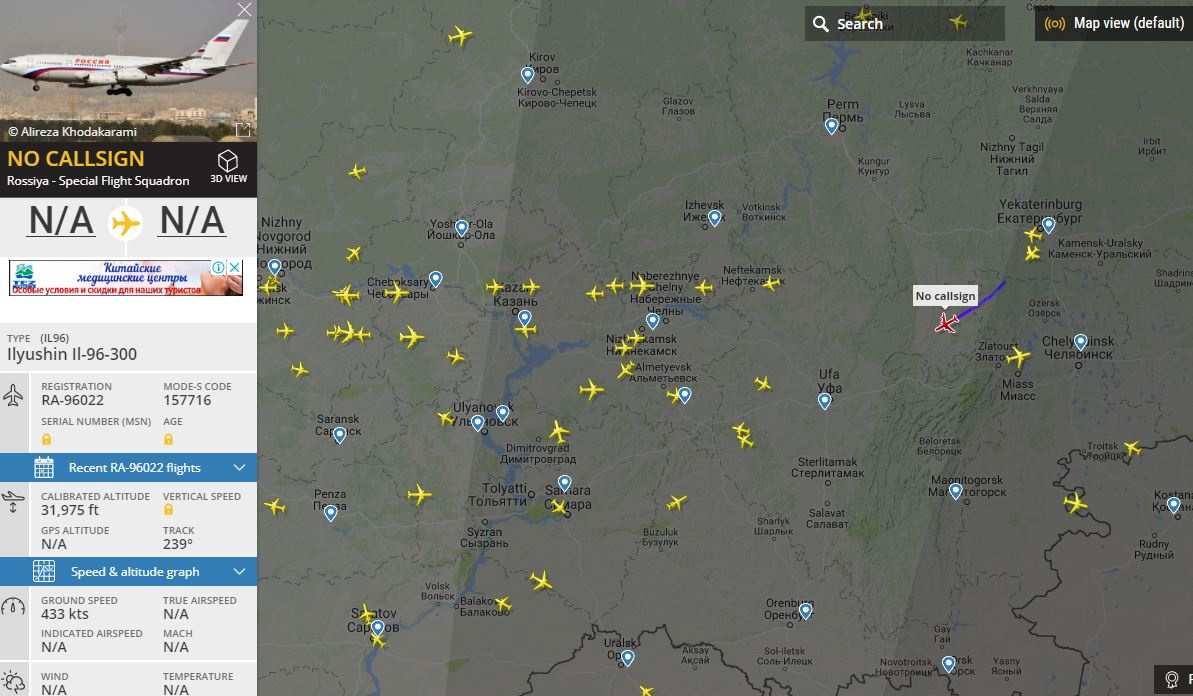The image size is (1193, 696).
Task: Click the ad info icon
Action: click(x=218, y=268)
